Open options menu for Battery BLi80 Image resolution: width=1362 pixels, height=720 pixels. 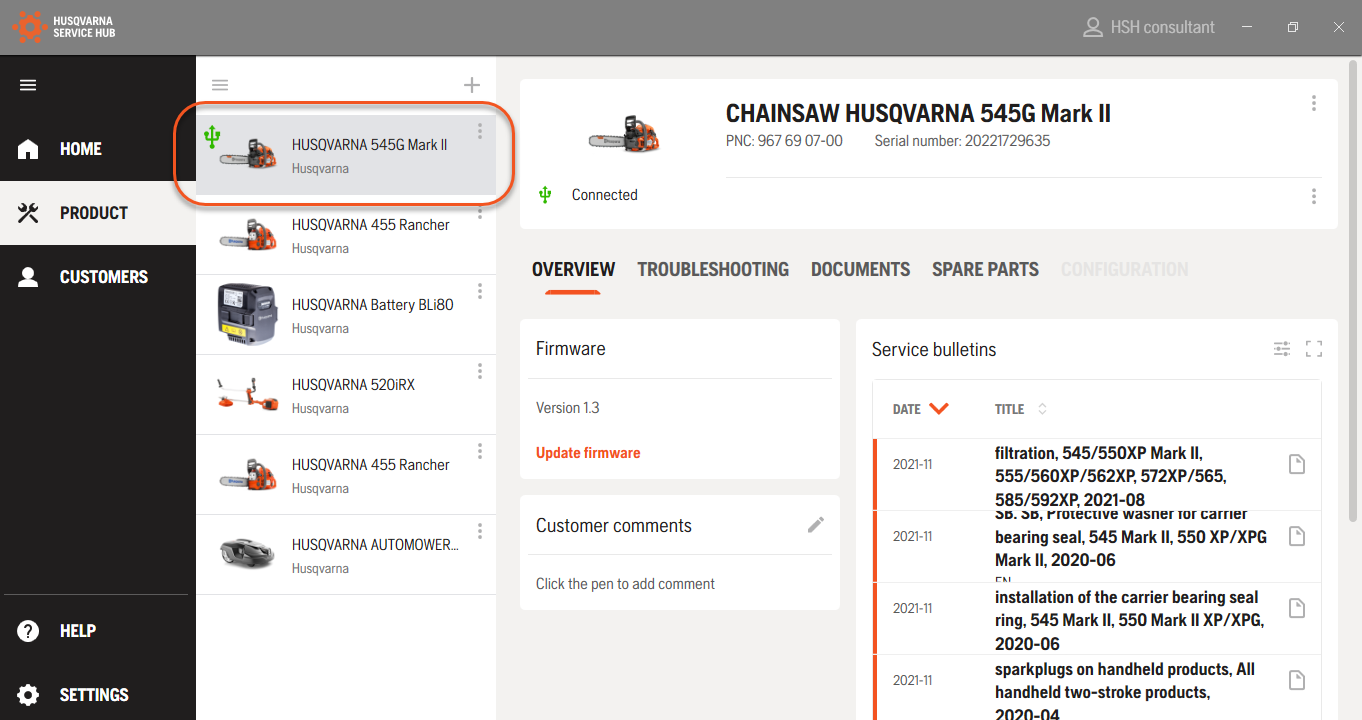(x=480, y=291)
